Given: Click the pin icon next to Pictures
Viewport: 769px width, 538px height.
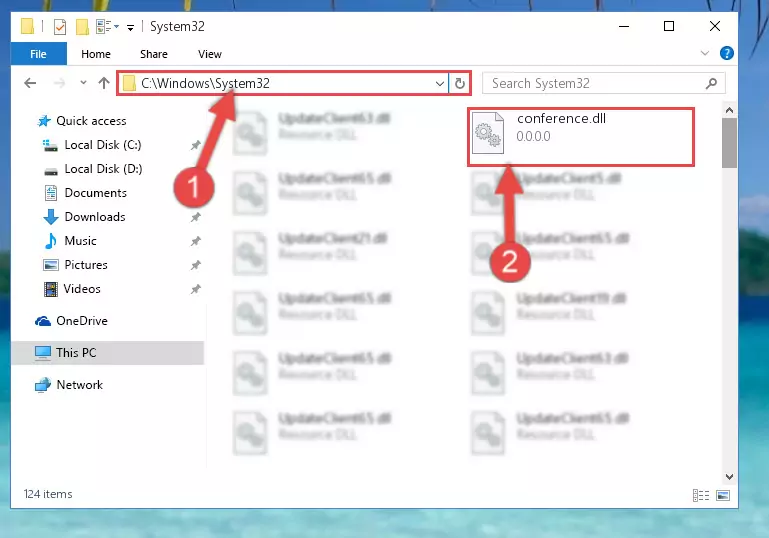Looking at the screenshot, I should point(195,265).
